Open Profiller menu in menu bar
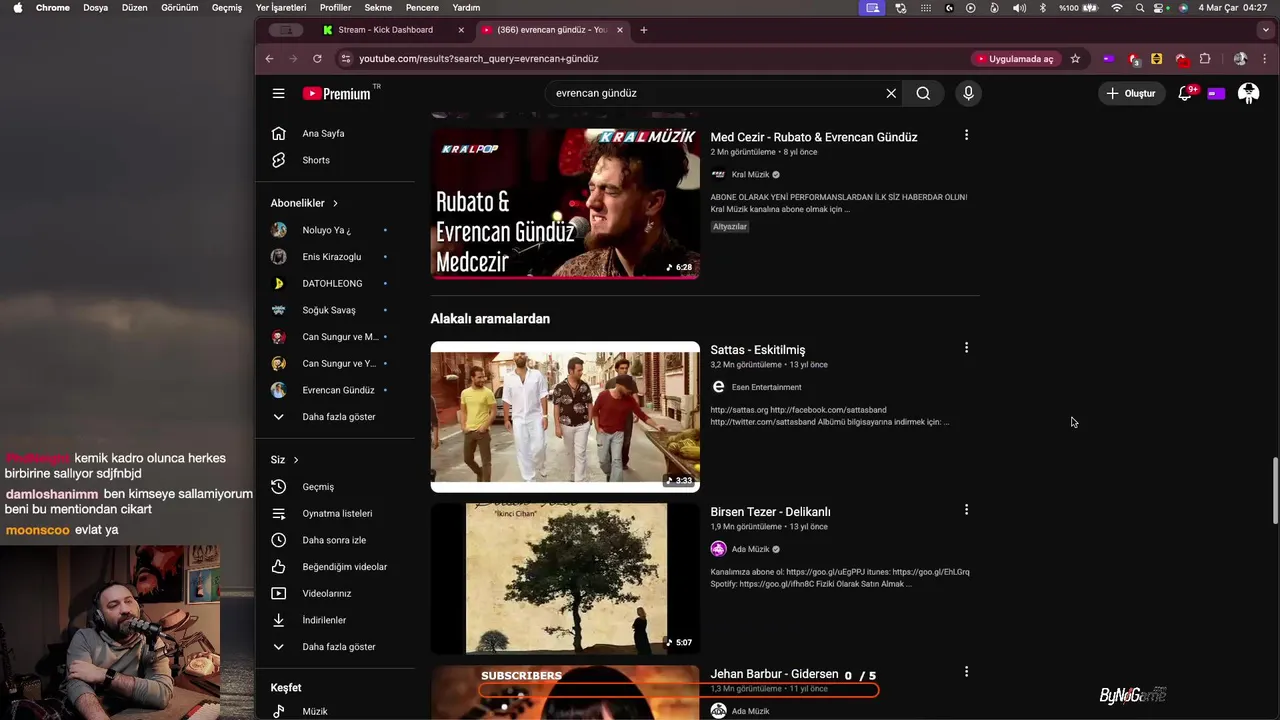Image resolution: width=1280 pixels, height=720 pixels. [335, 7]
